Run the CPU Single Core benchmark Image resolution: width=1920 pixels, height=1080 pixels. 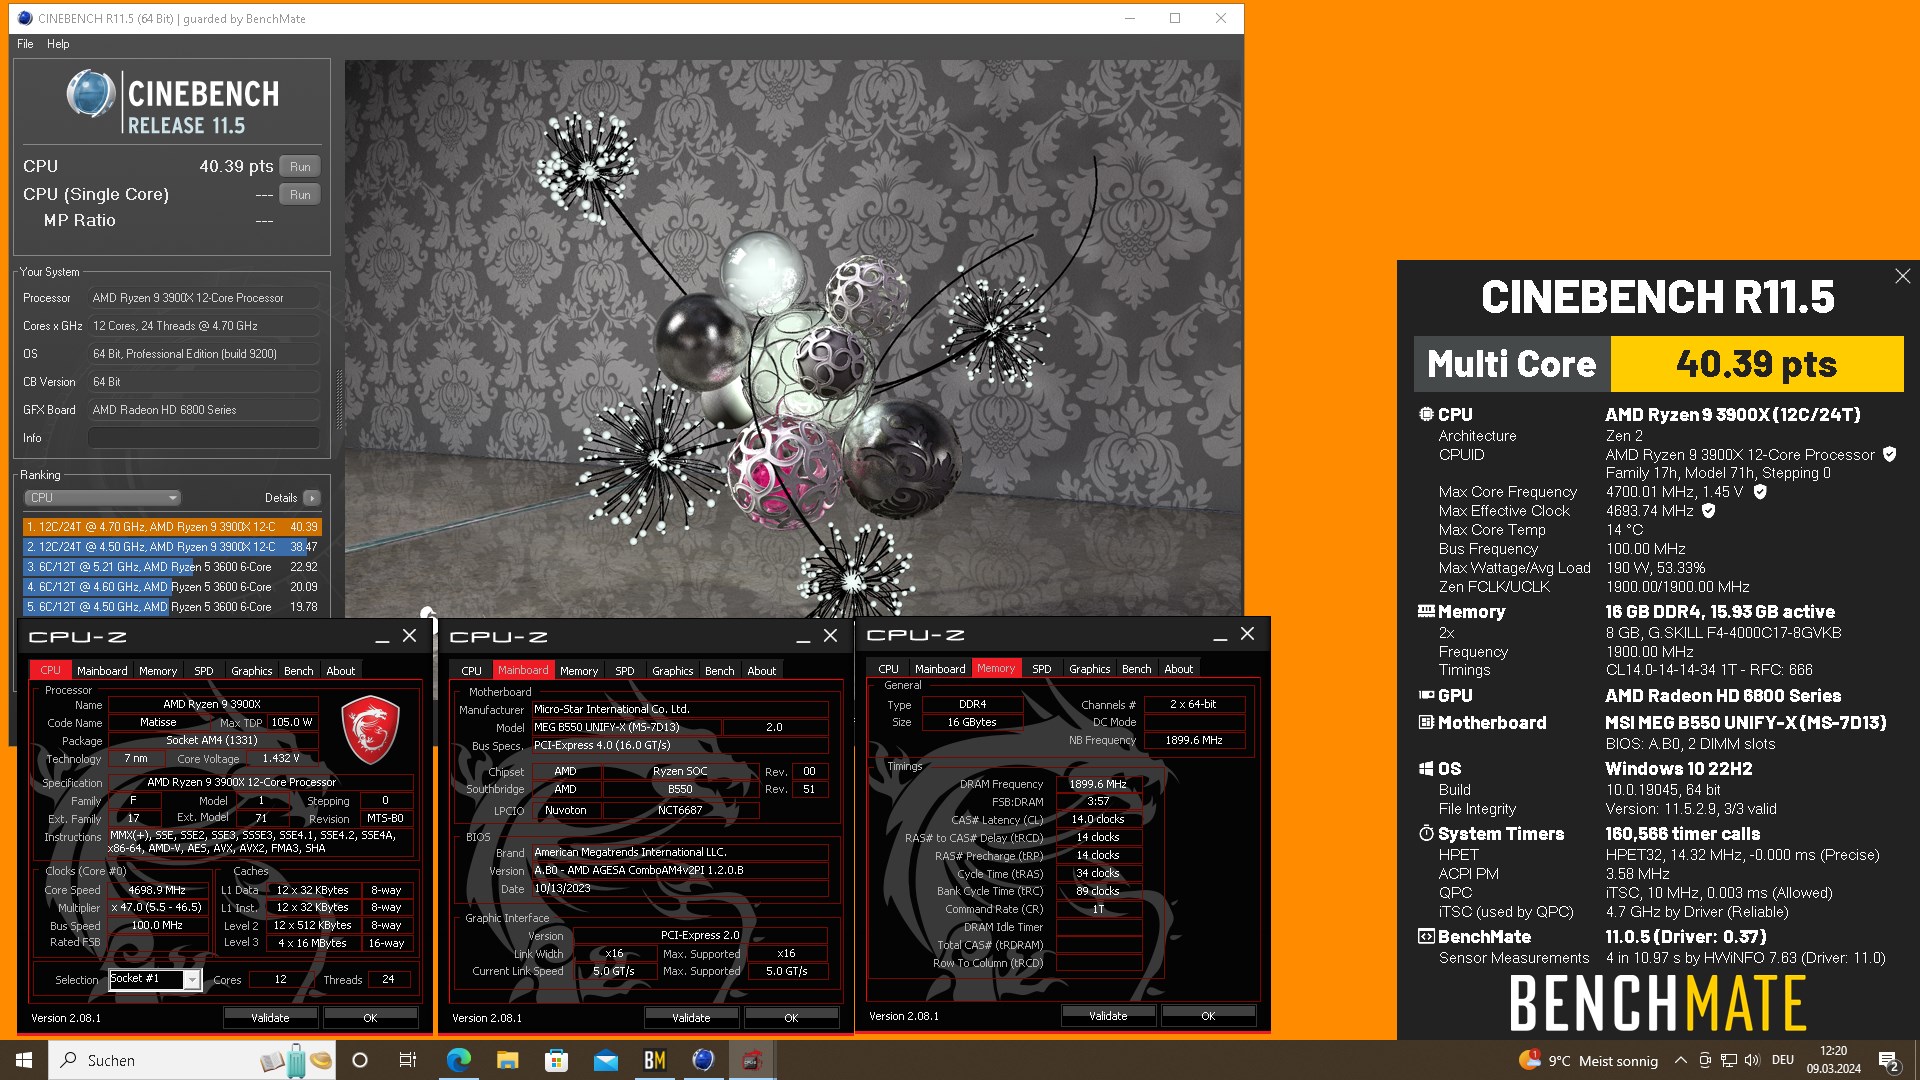pyautogui.click(x=300, y=195)
